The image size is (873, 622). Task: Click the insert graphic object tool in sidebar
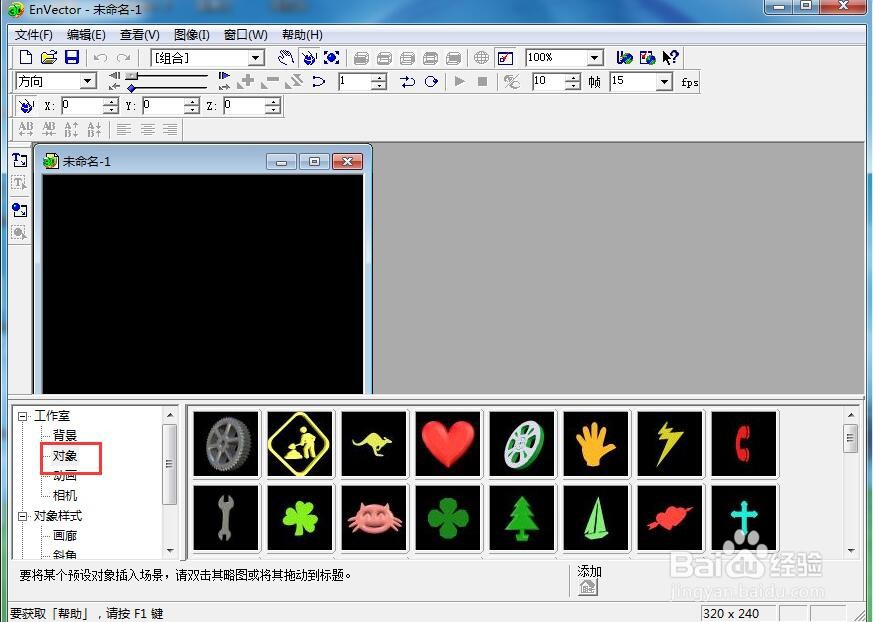coord(19,210)
